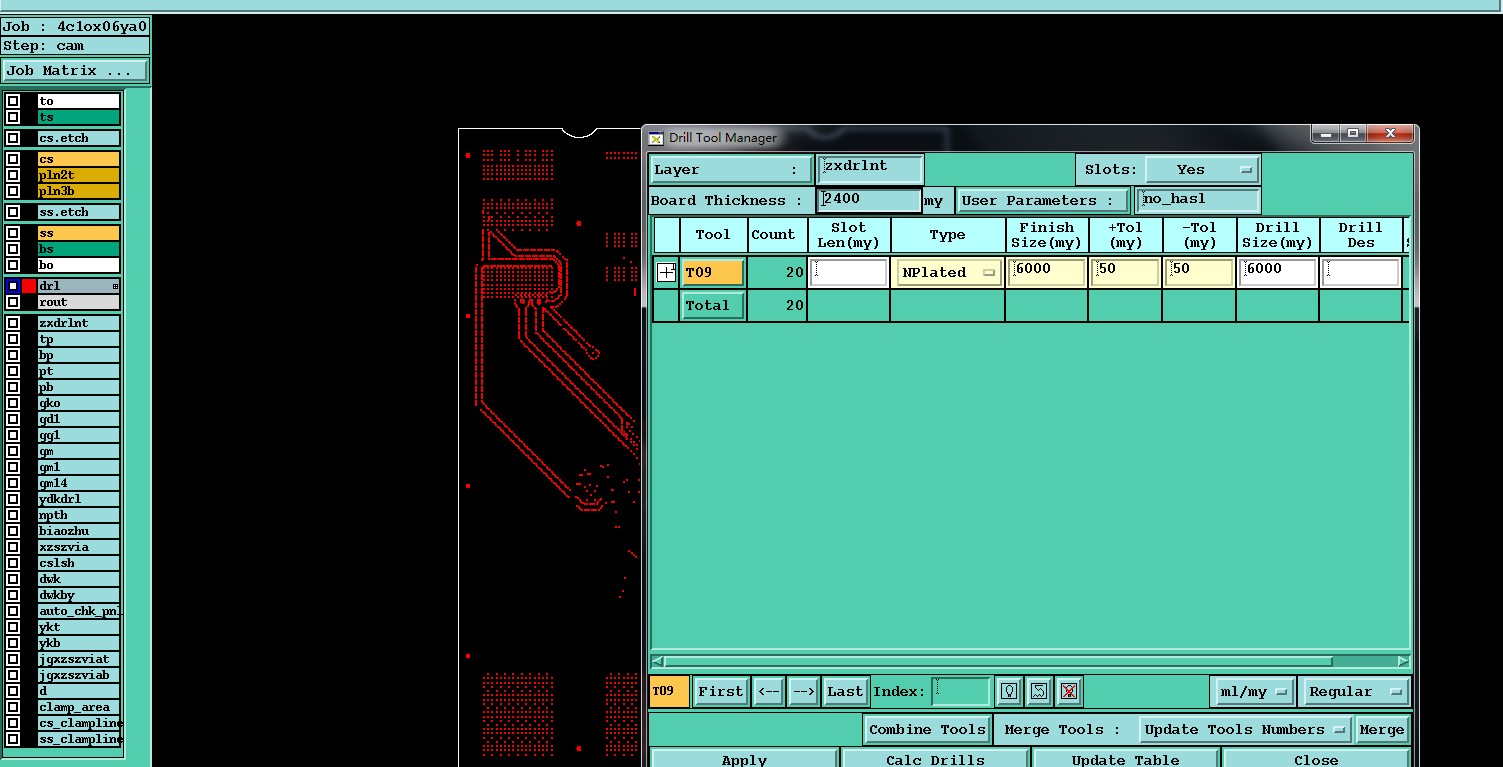
Task: Click the middle tool icon next to Index field
Action: 1039,691
